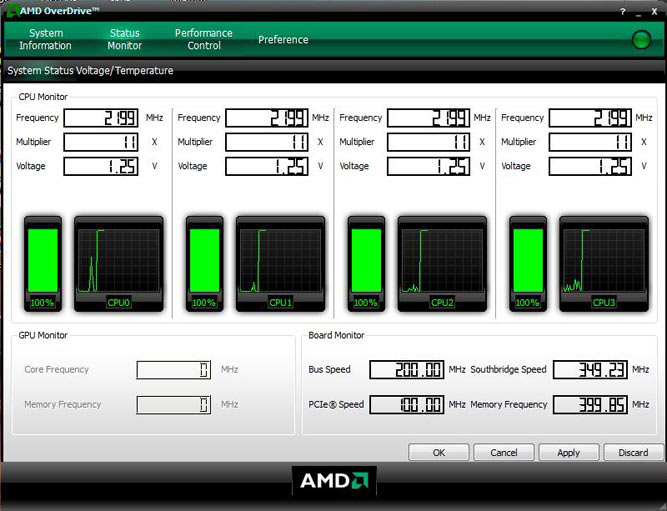Viewport: 667px width, 511px height.
Task: Click the fourth core Frequency field
Action: click(x=590, y=118)
